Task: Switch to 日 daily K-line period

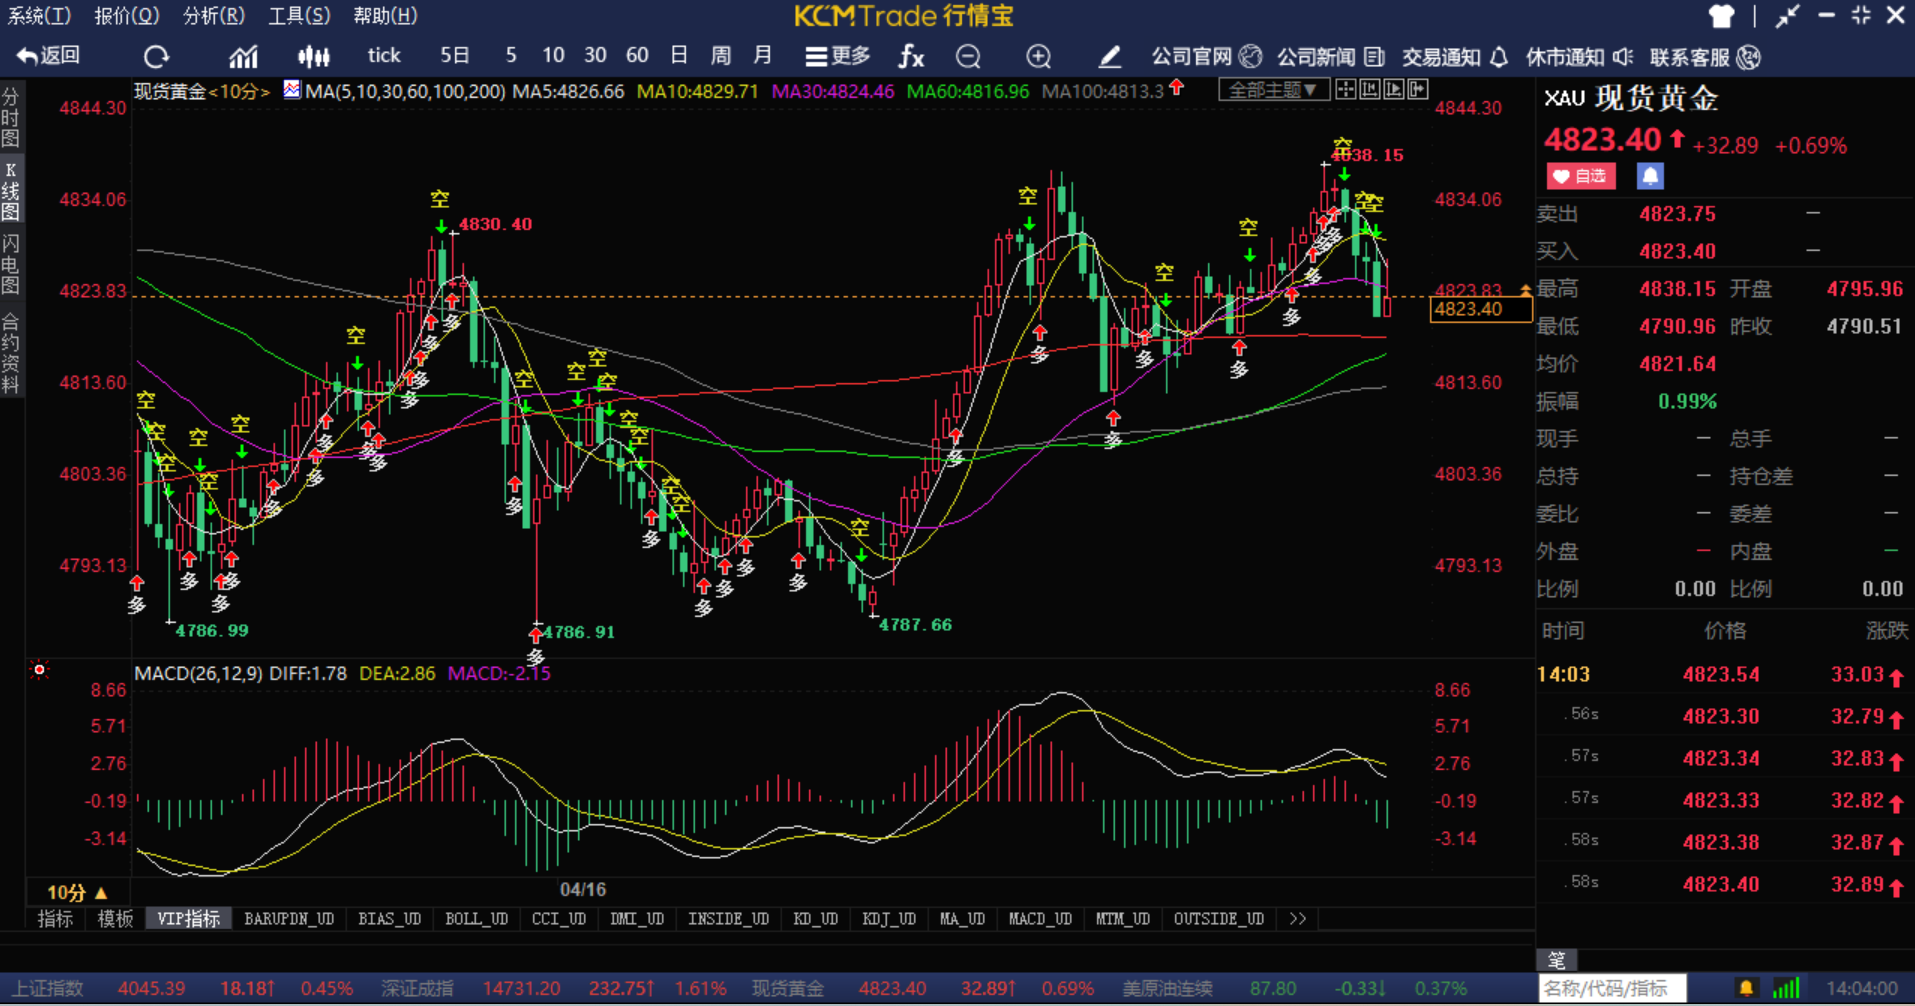Action: (x=679, y=56)
